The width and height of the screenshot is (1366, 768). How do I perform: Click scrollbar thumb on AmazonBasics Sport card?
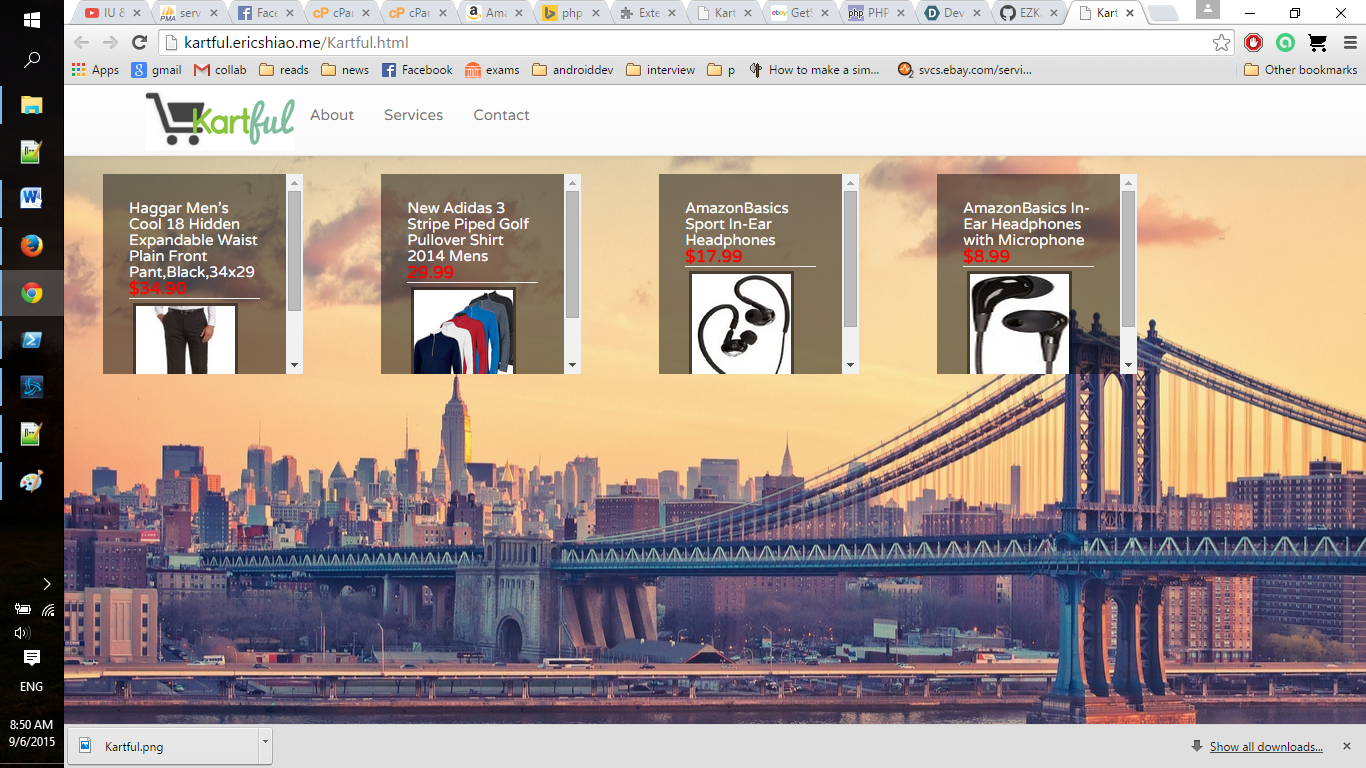point(850,258)
